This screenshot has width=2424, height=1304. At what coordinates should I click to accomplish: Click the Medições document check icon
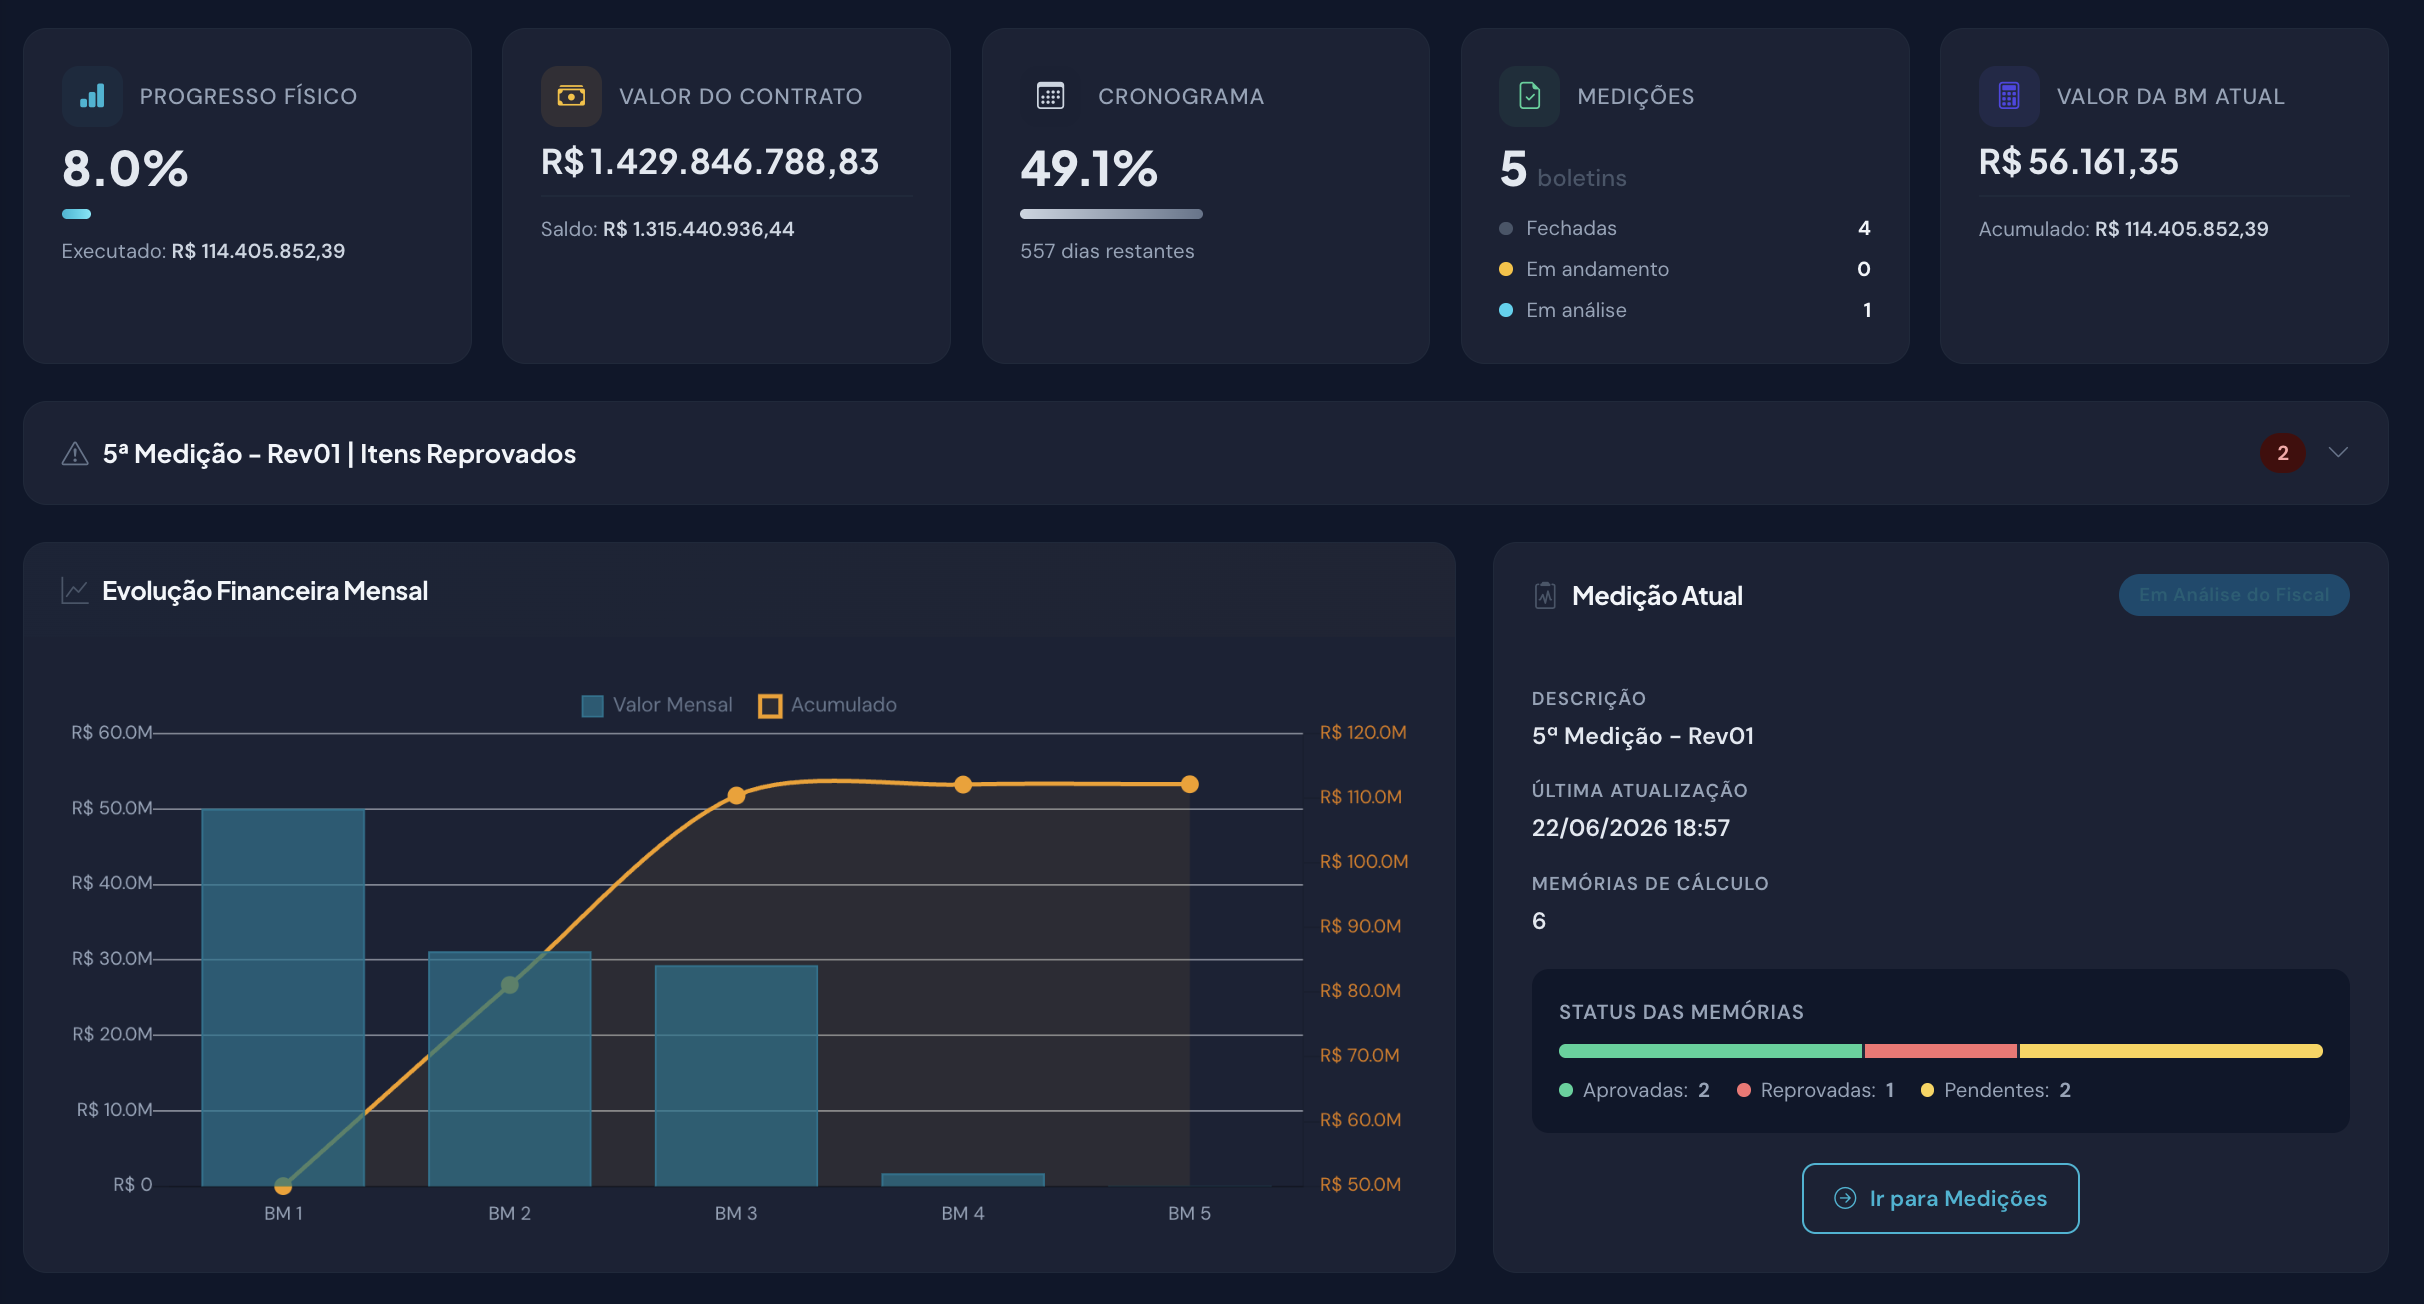click(x=1529, y=96)
